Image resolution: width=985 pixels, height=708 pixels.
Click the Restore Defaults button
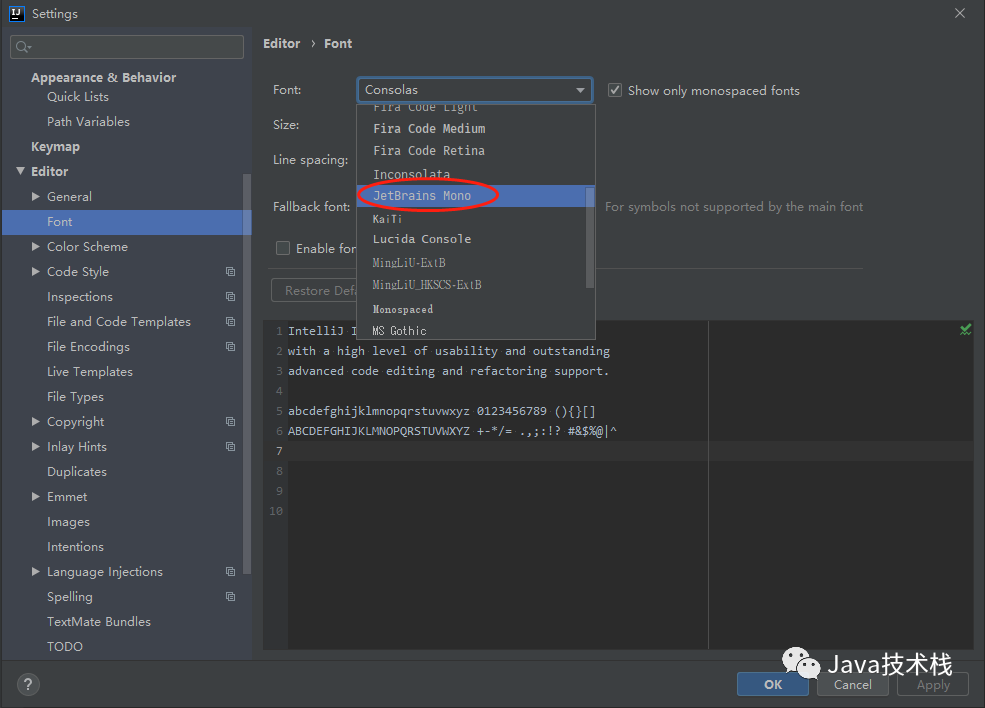314,290
